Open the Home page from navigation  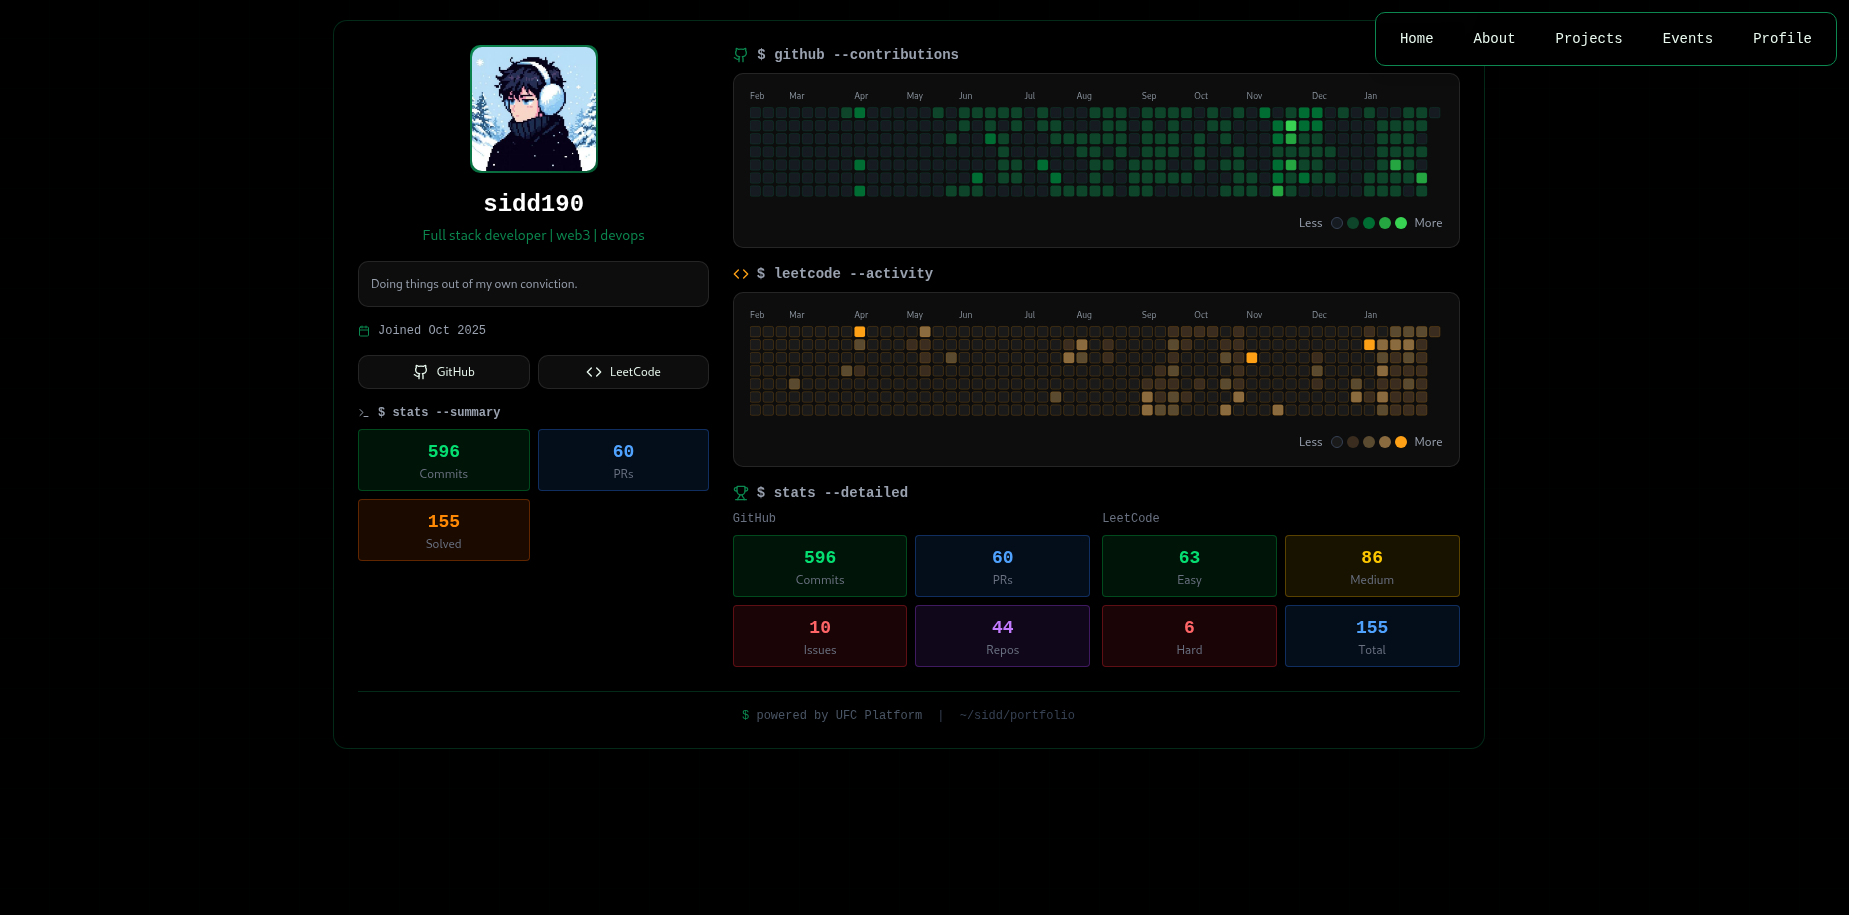point(1416,39)
